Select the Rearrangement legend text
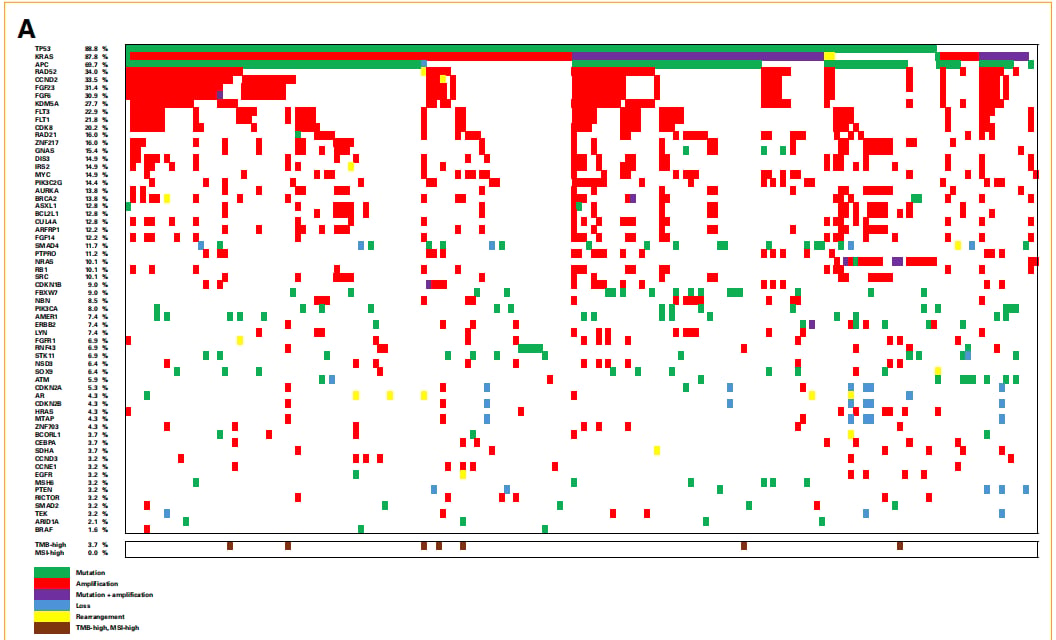 [x=100, y=616]
